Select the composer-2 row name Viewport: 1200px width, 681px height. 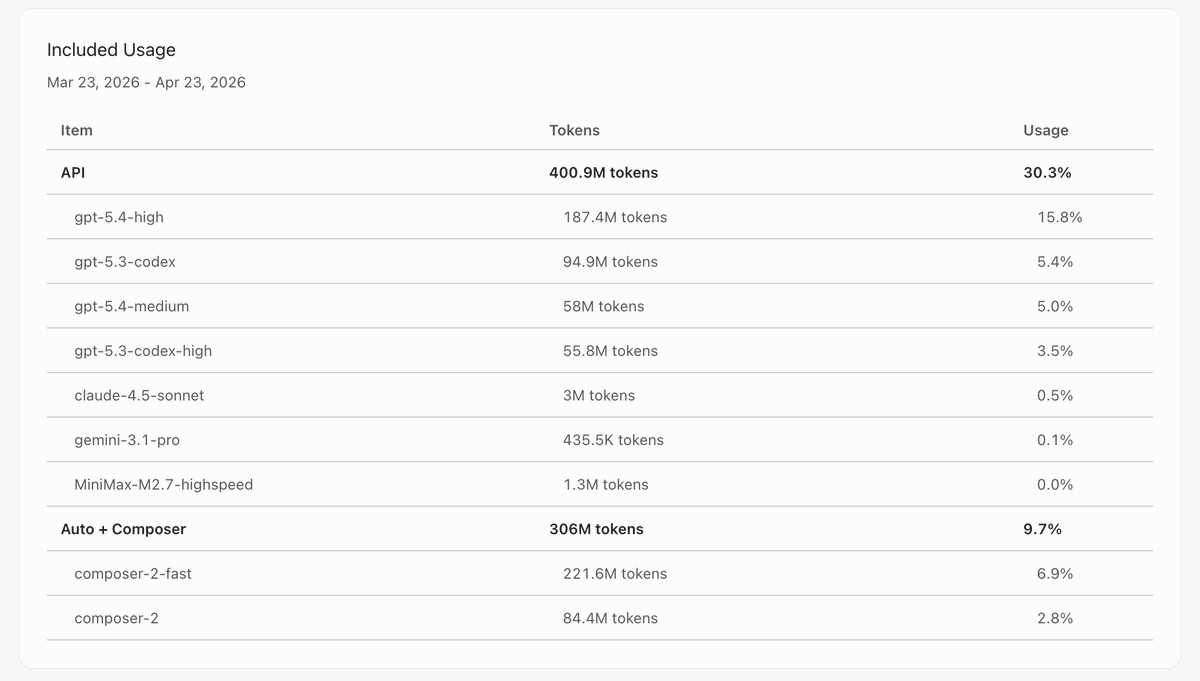[116, 618]
